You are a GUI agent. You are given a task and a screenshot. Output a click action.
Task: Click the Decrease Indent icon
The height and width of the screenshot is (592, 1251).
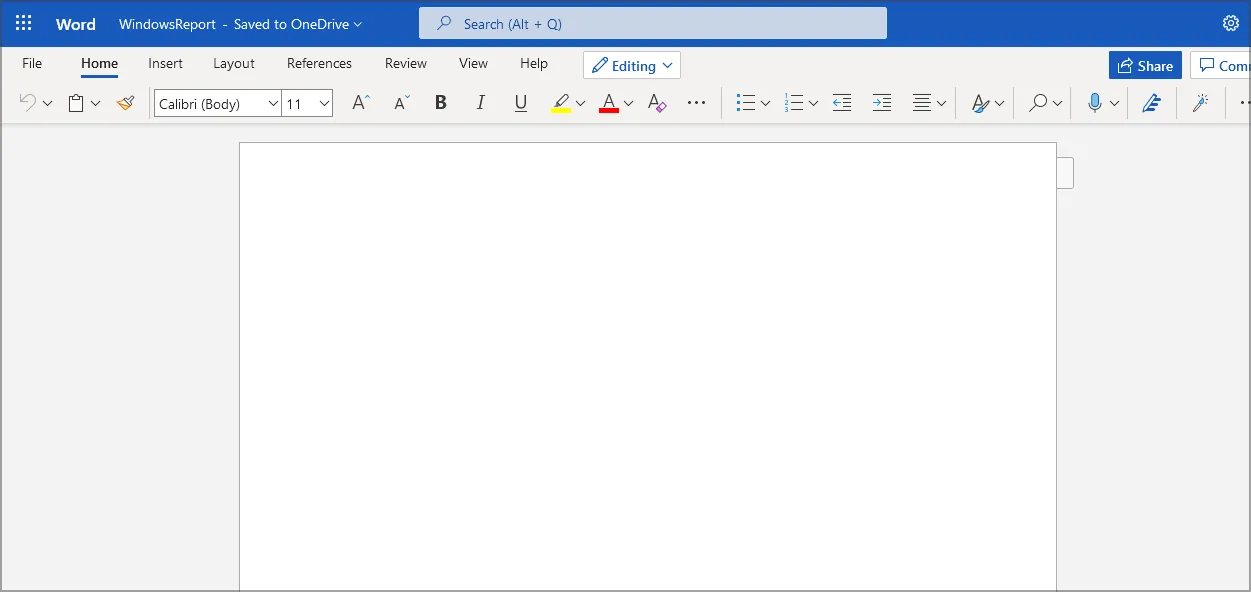click(842, 103)
